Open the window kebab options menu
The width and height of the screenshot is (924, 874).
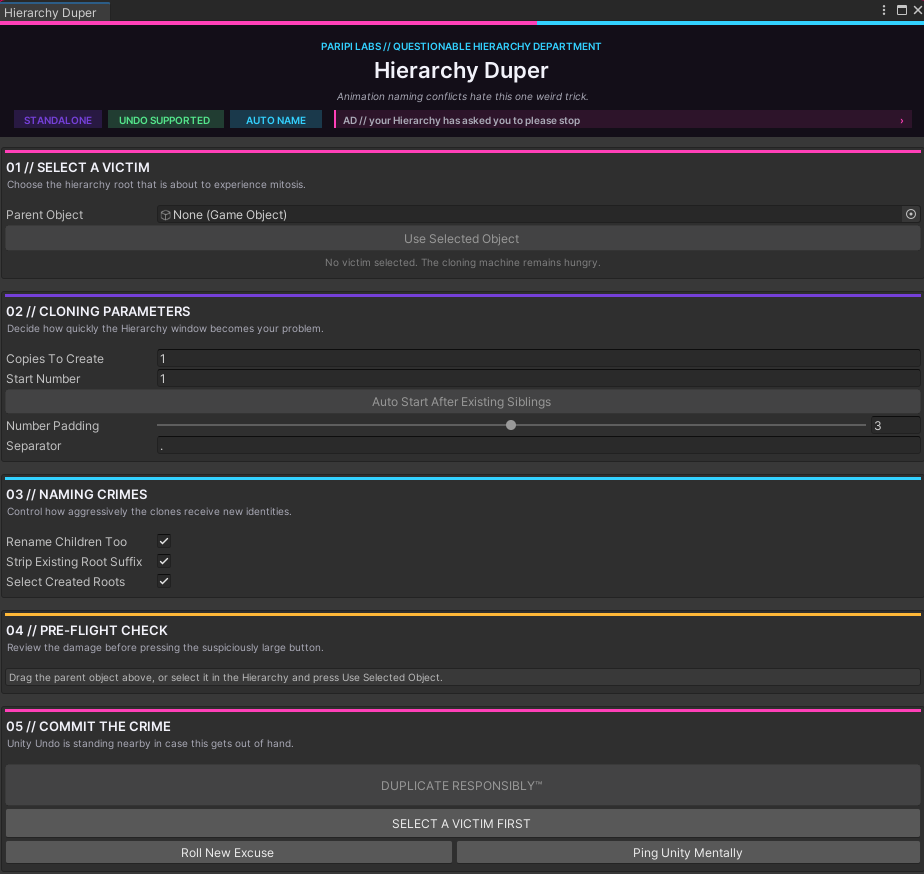pos(883,10)
